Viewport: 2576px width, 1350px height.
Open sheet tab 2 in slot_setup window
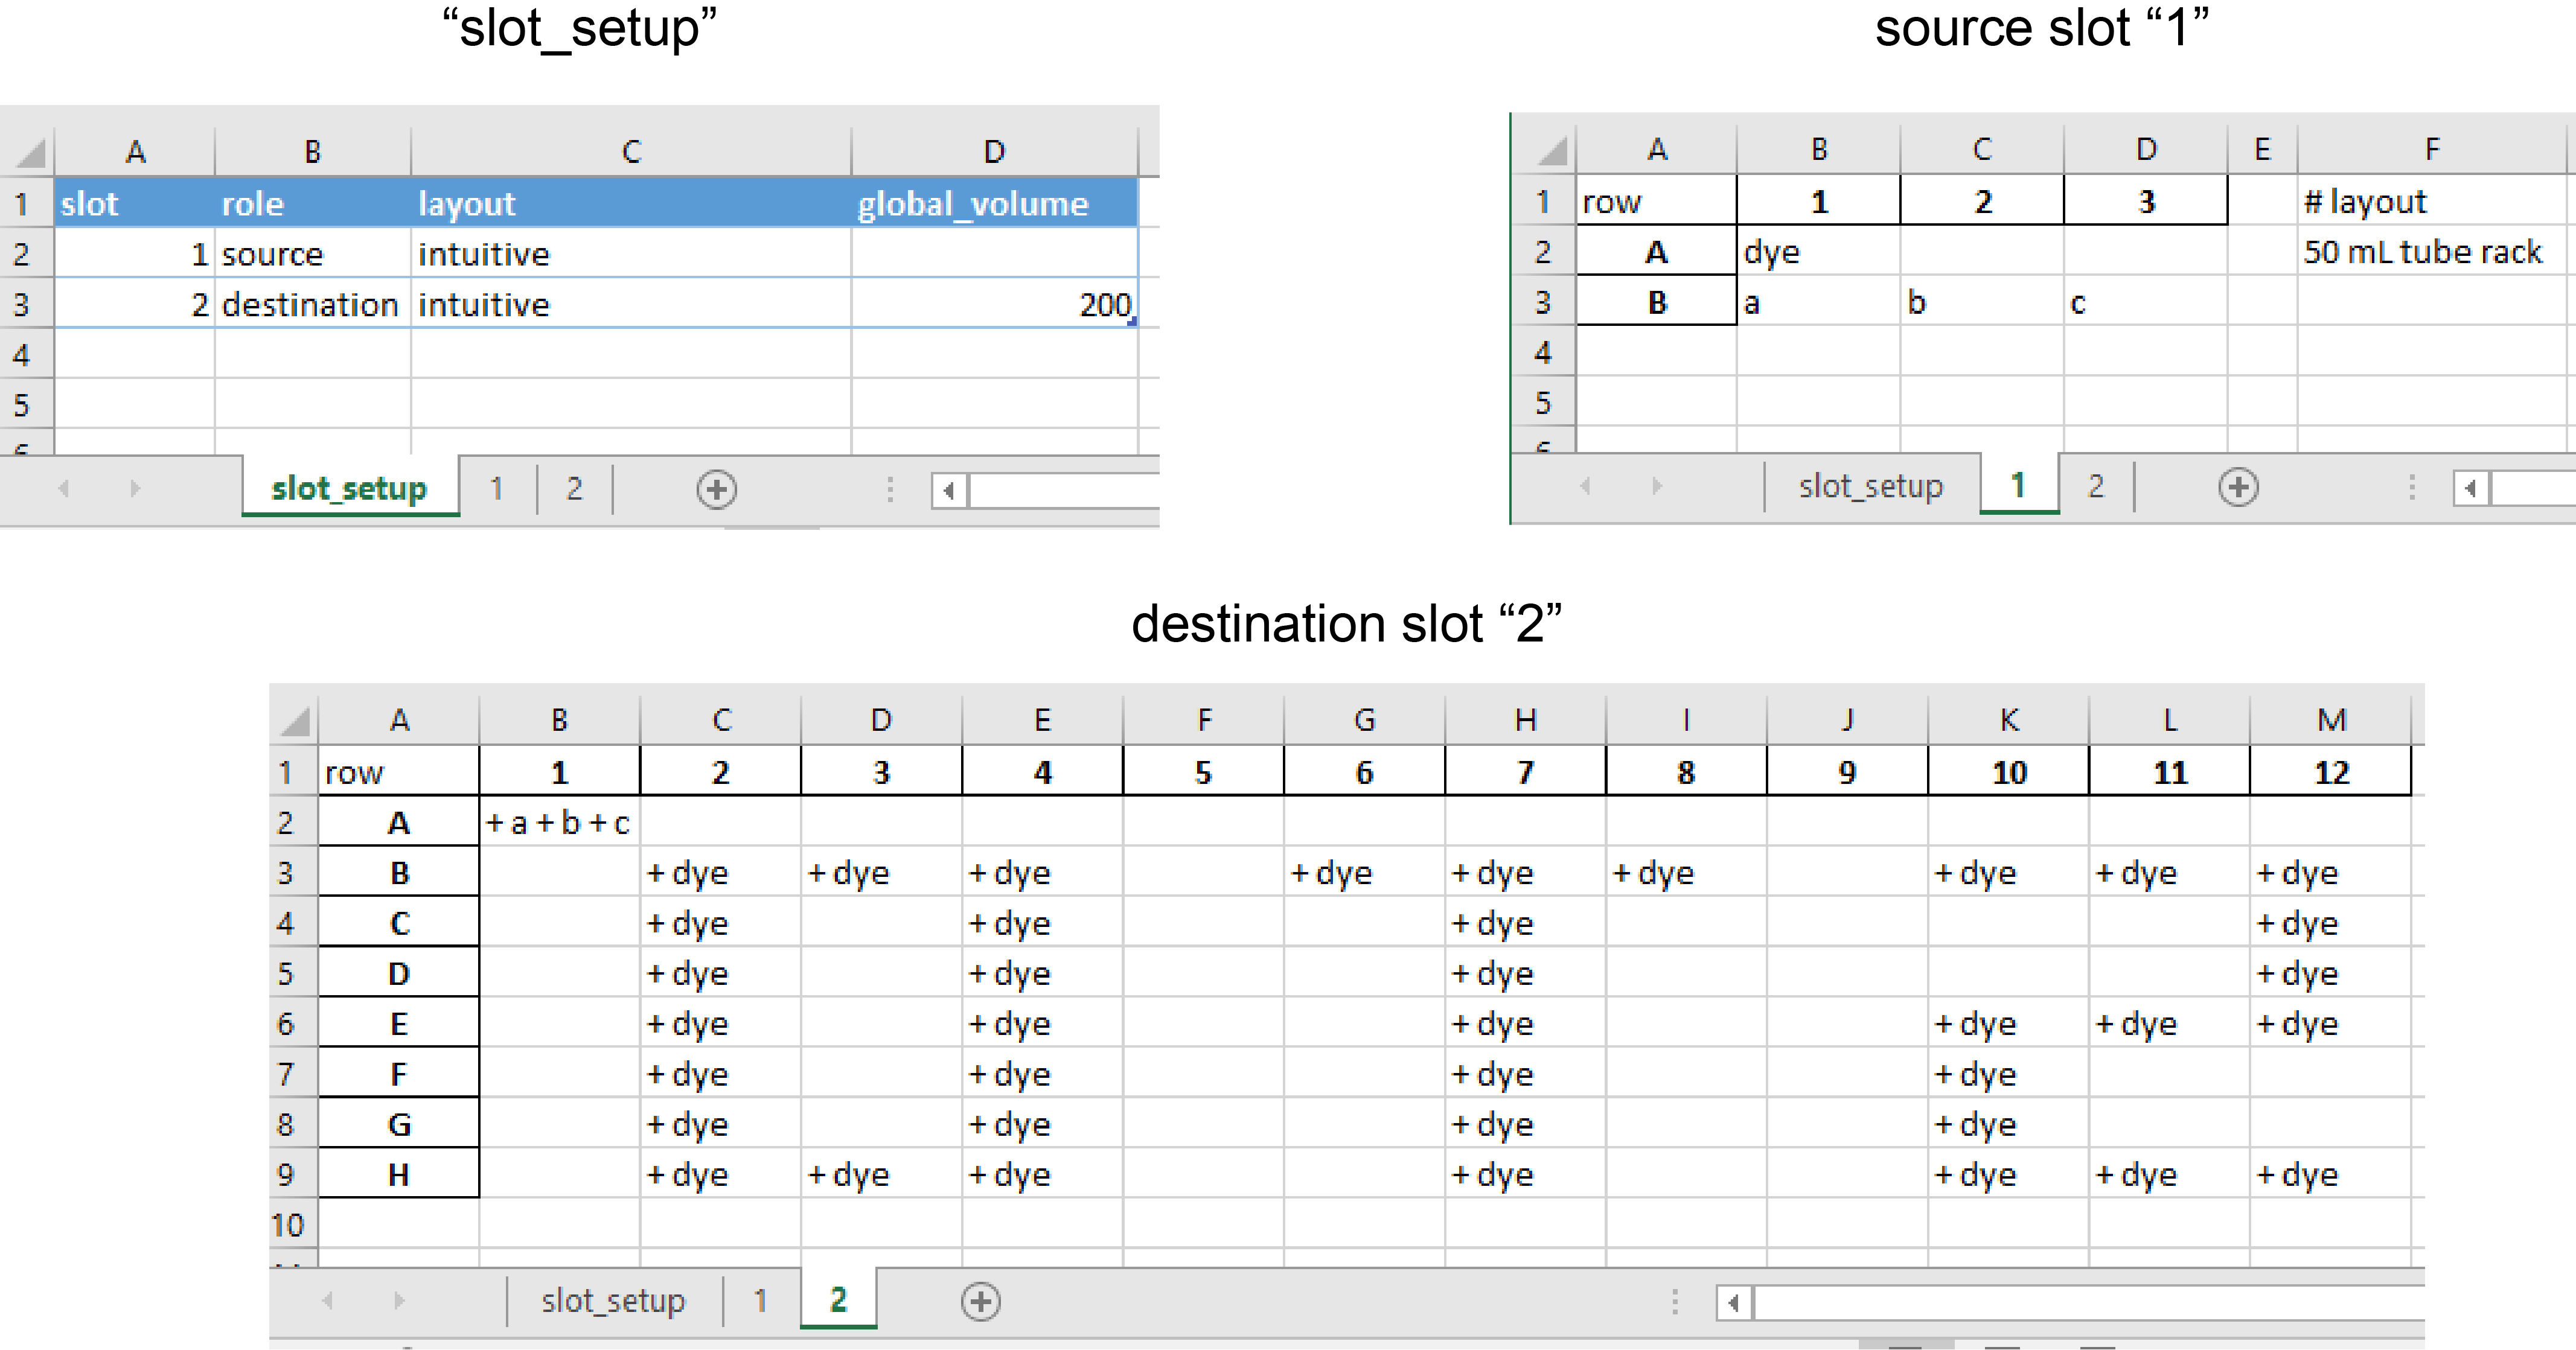[x=574, y=489]
